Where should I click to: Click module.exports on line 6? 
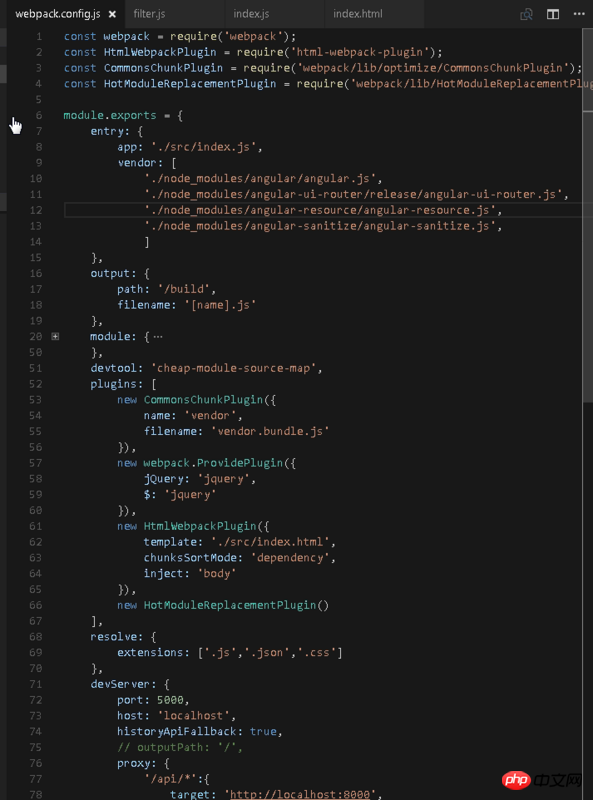point(110,116)
